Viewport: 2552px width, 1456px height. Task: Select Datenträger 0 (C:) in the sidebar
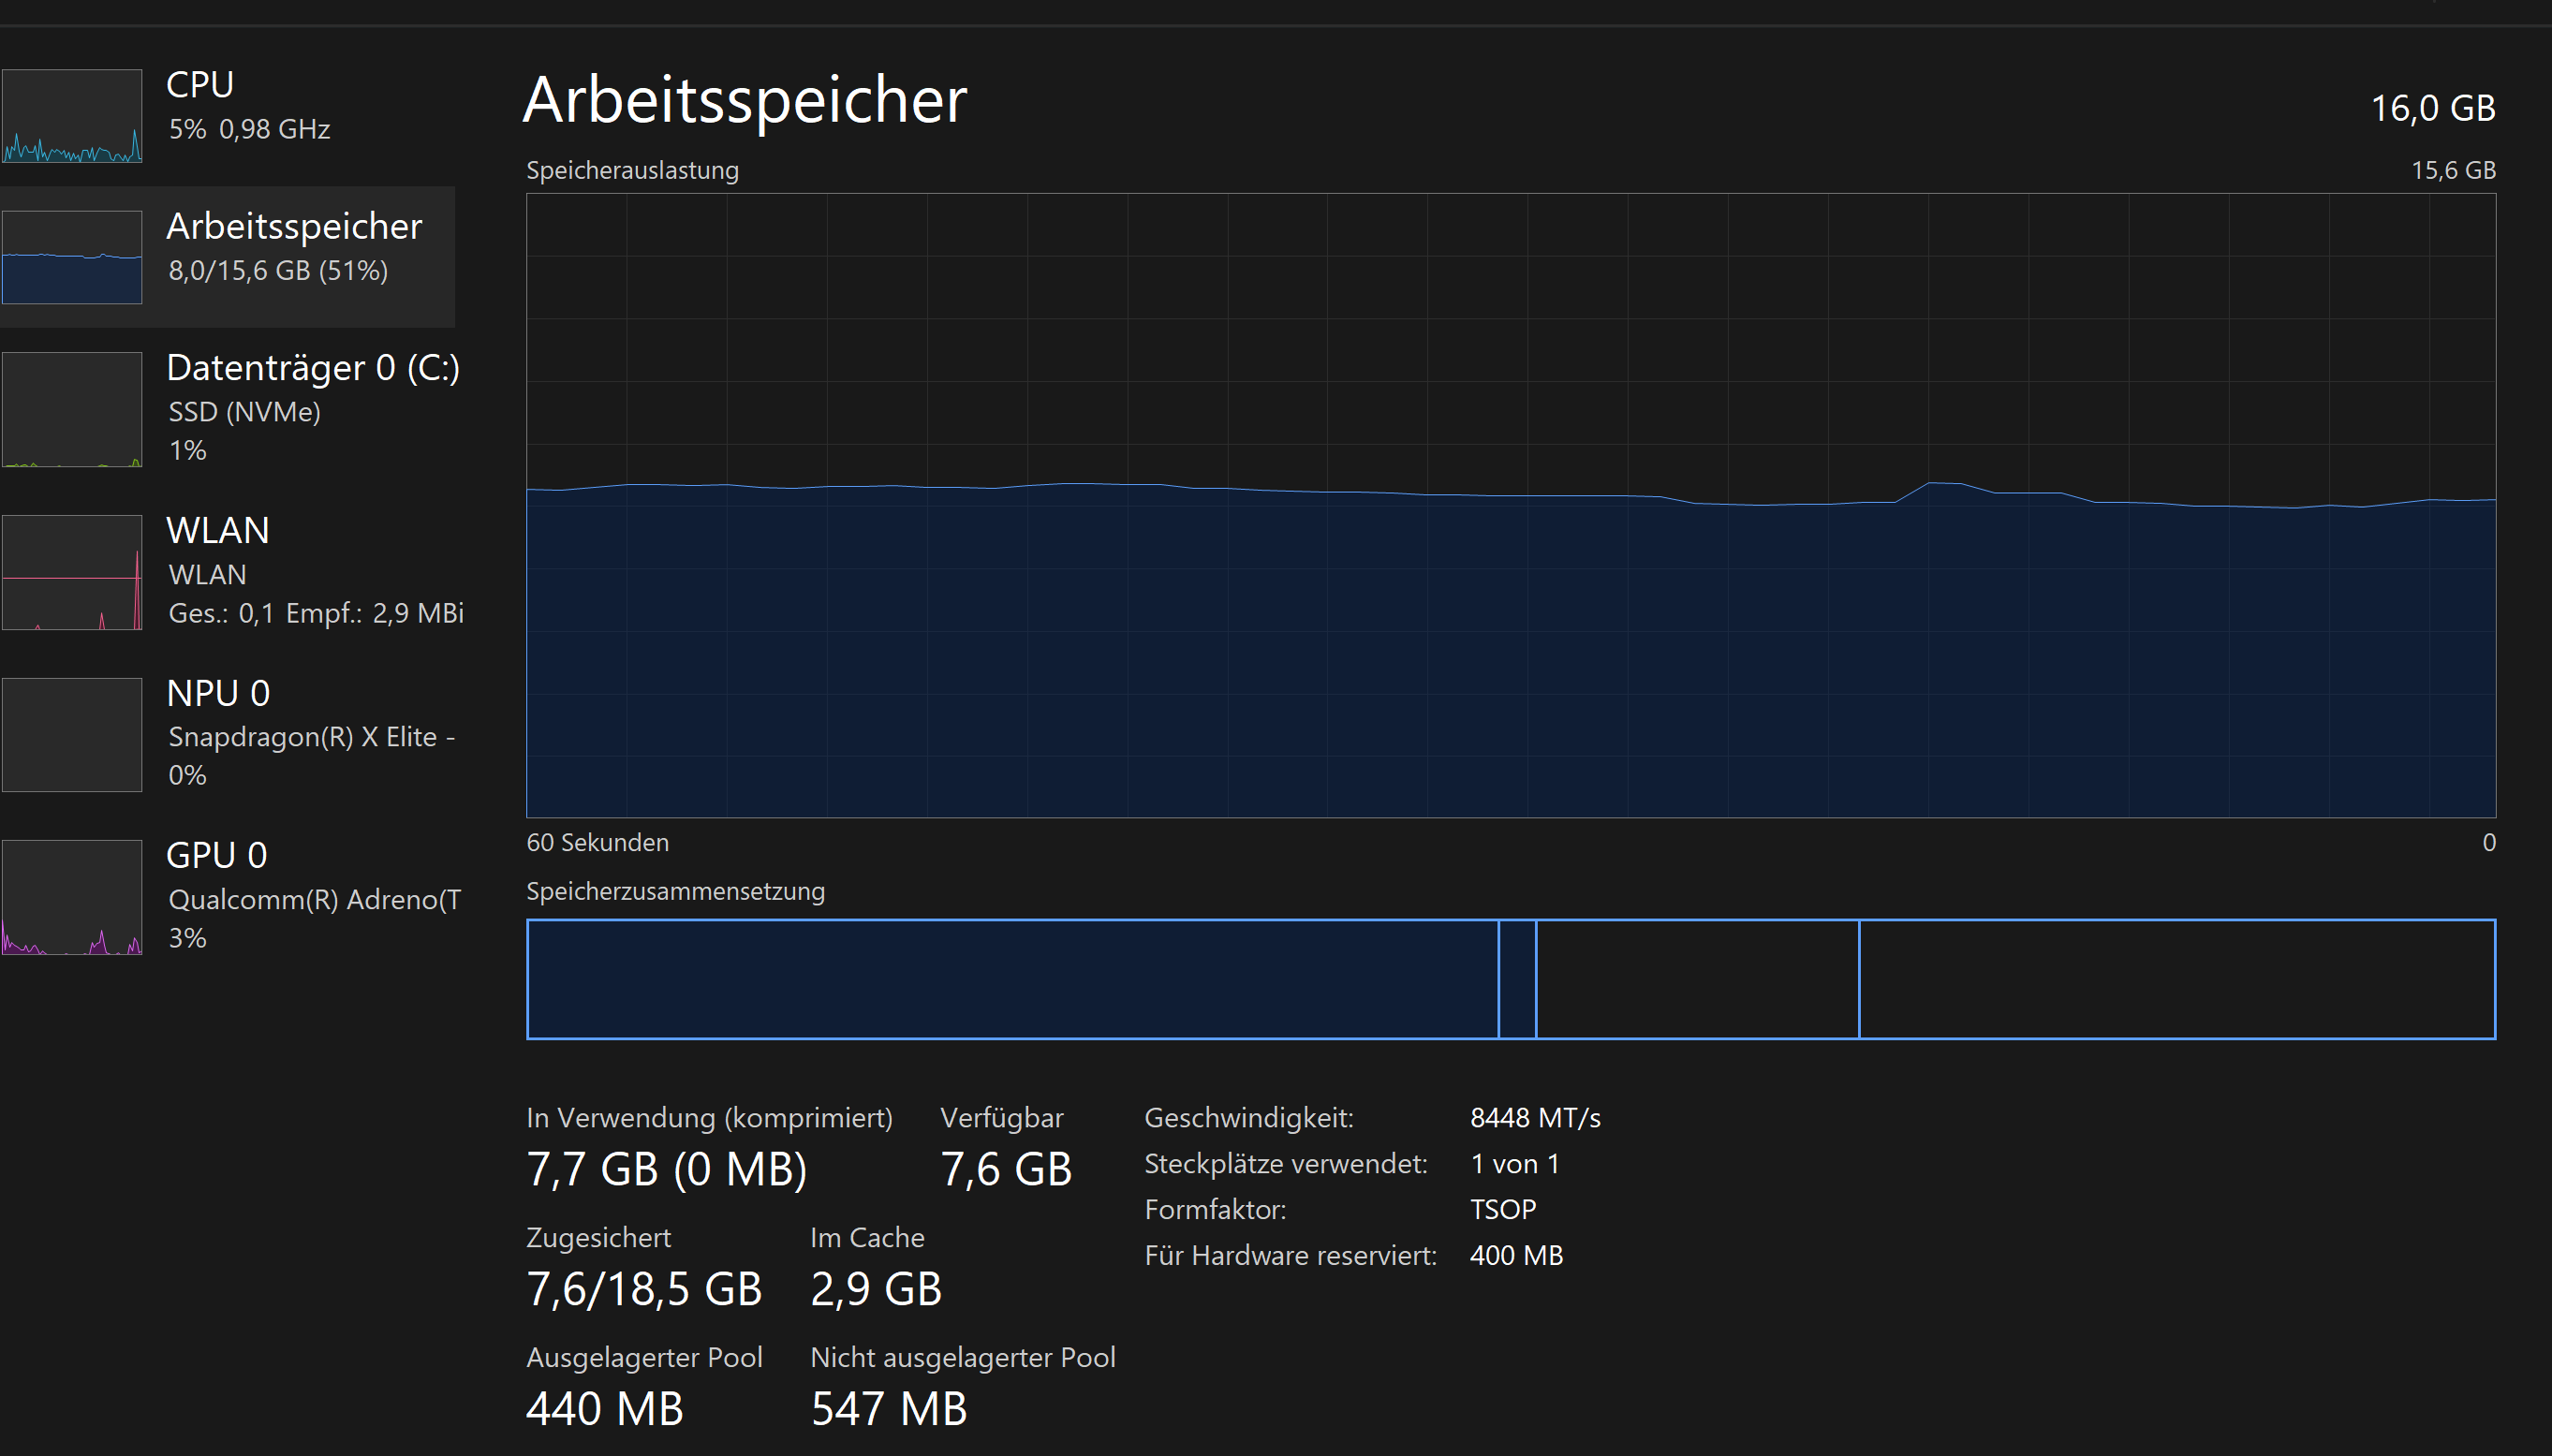click(228, 408)
